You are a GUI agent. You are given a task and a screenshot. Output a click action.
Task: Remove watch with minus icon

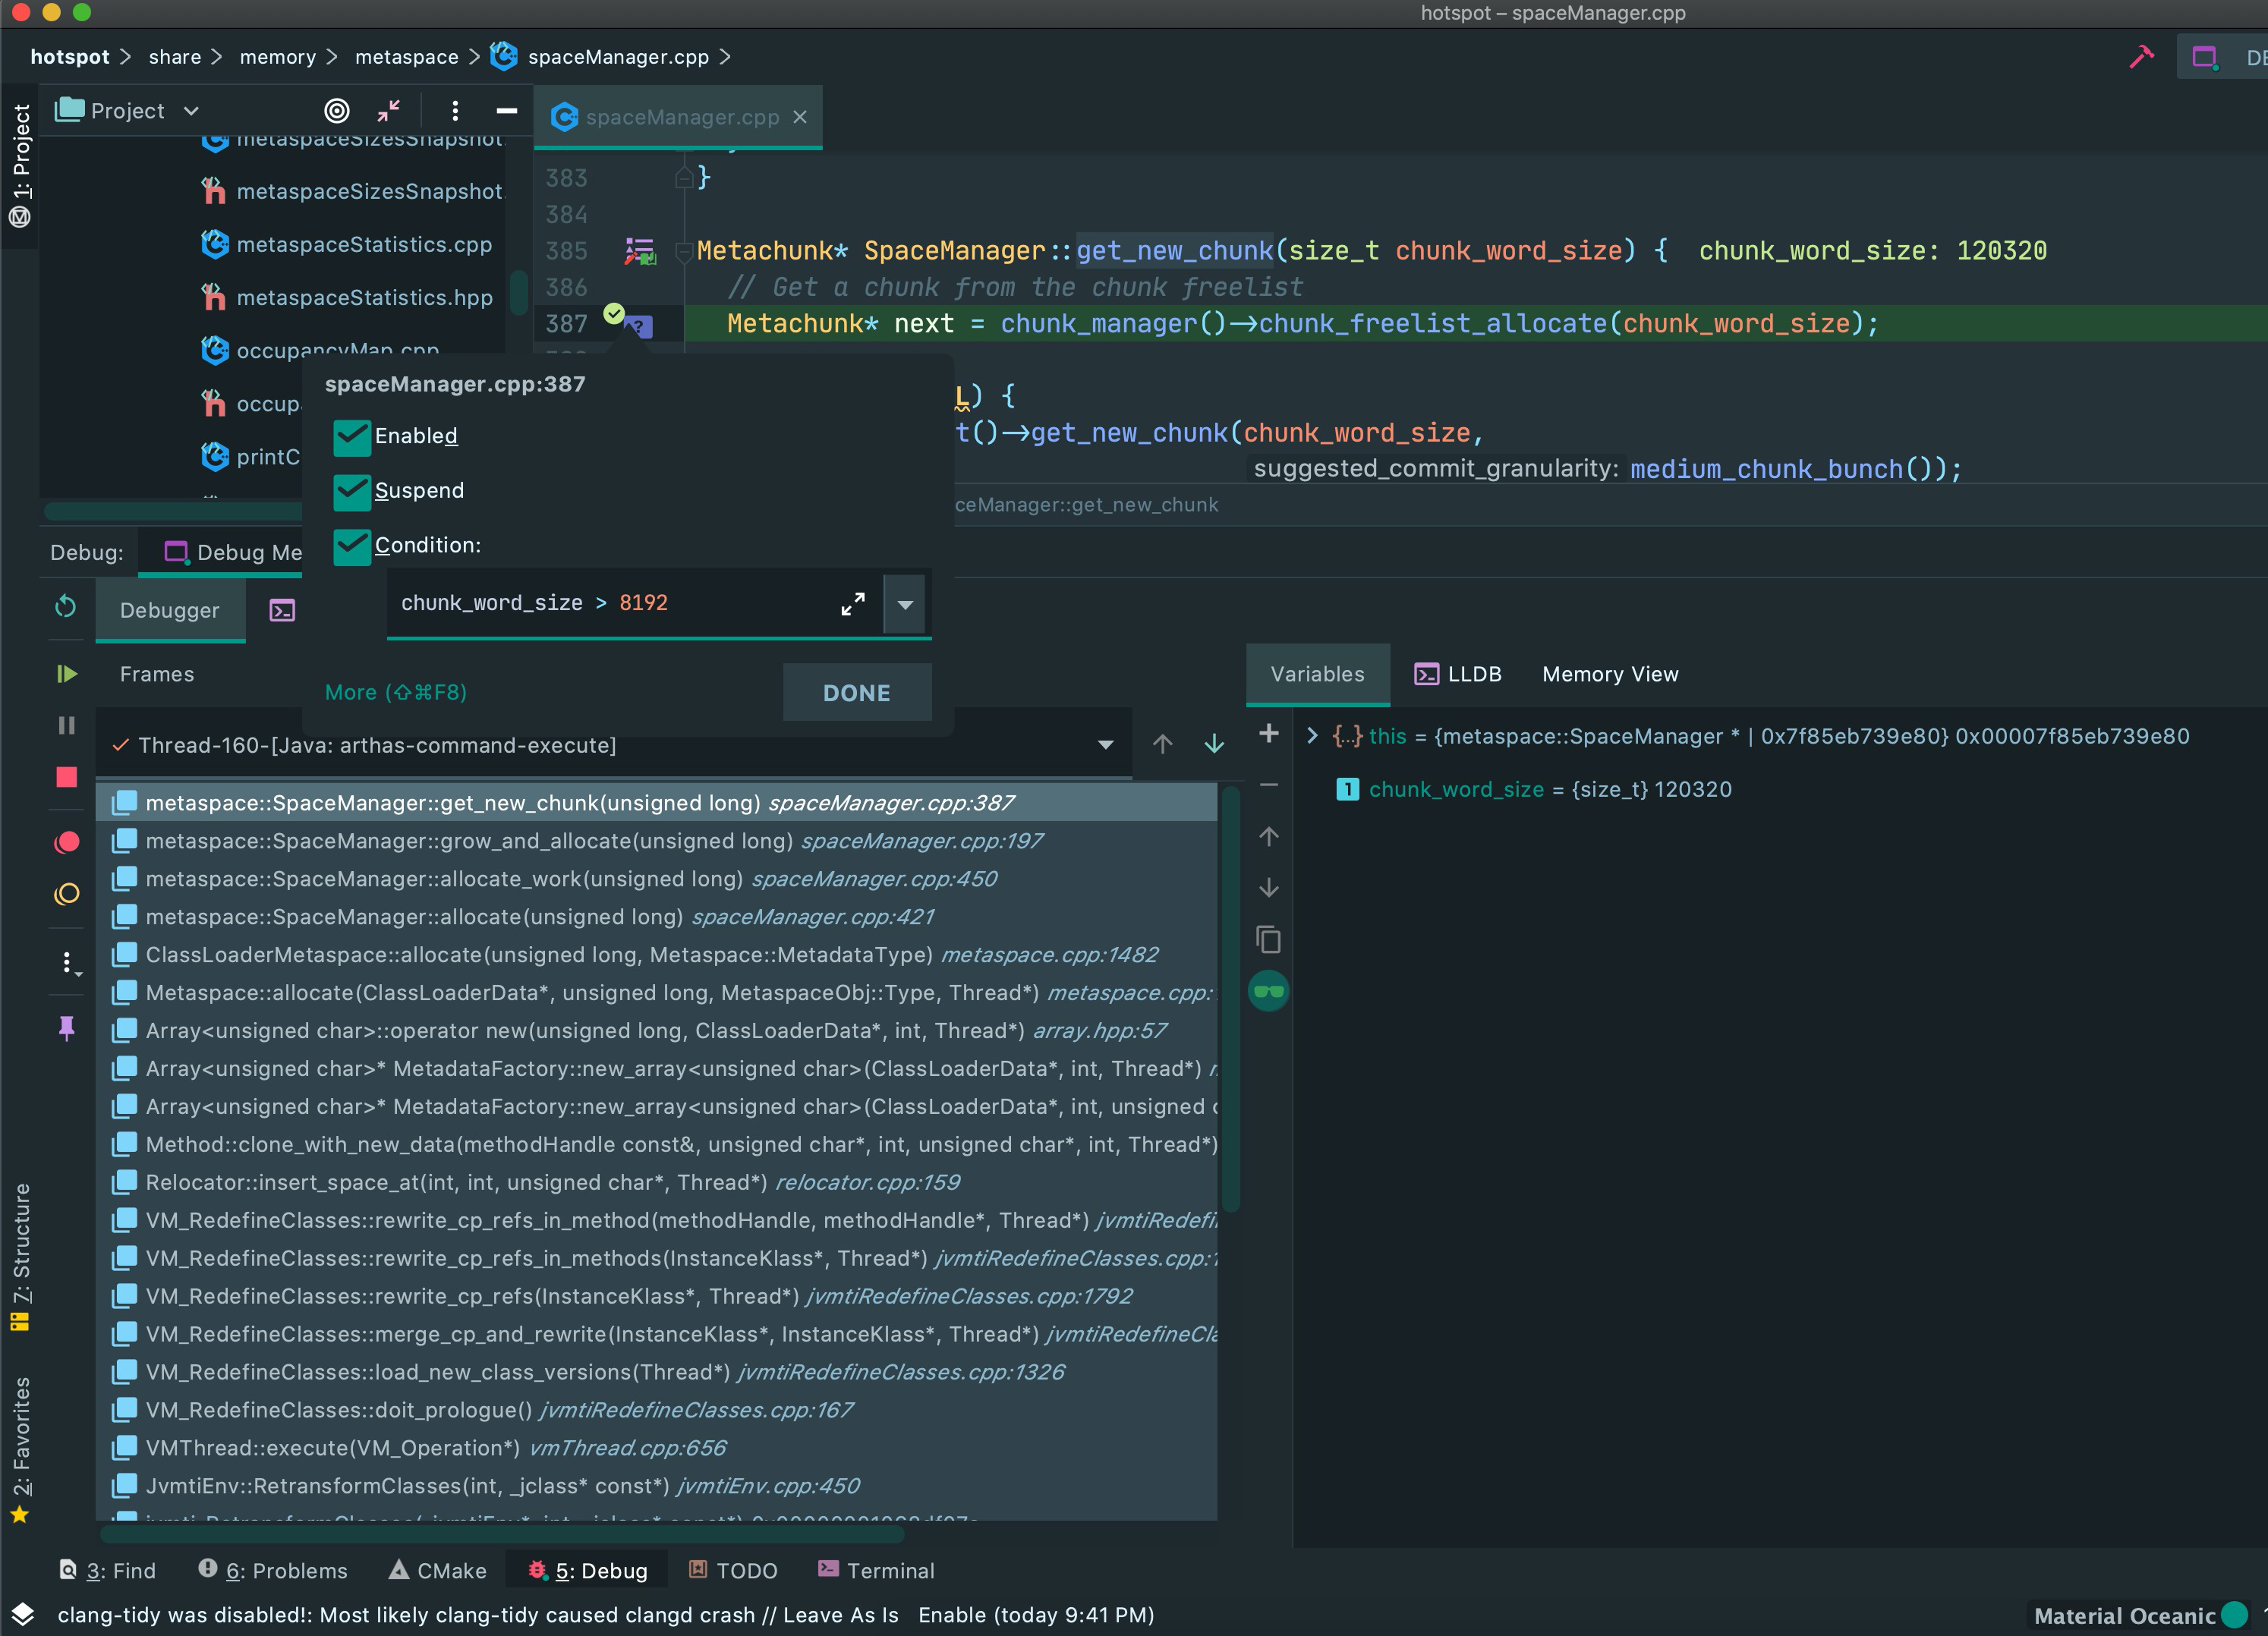pos(1268,786)
